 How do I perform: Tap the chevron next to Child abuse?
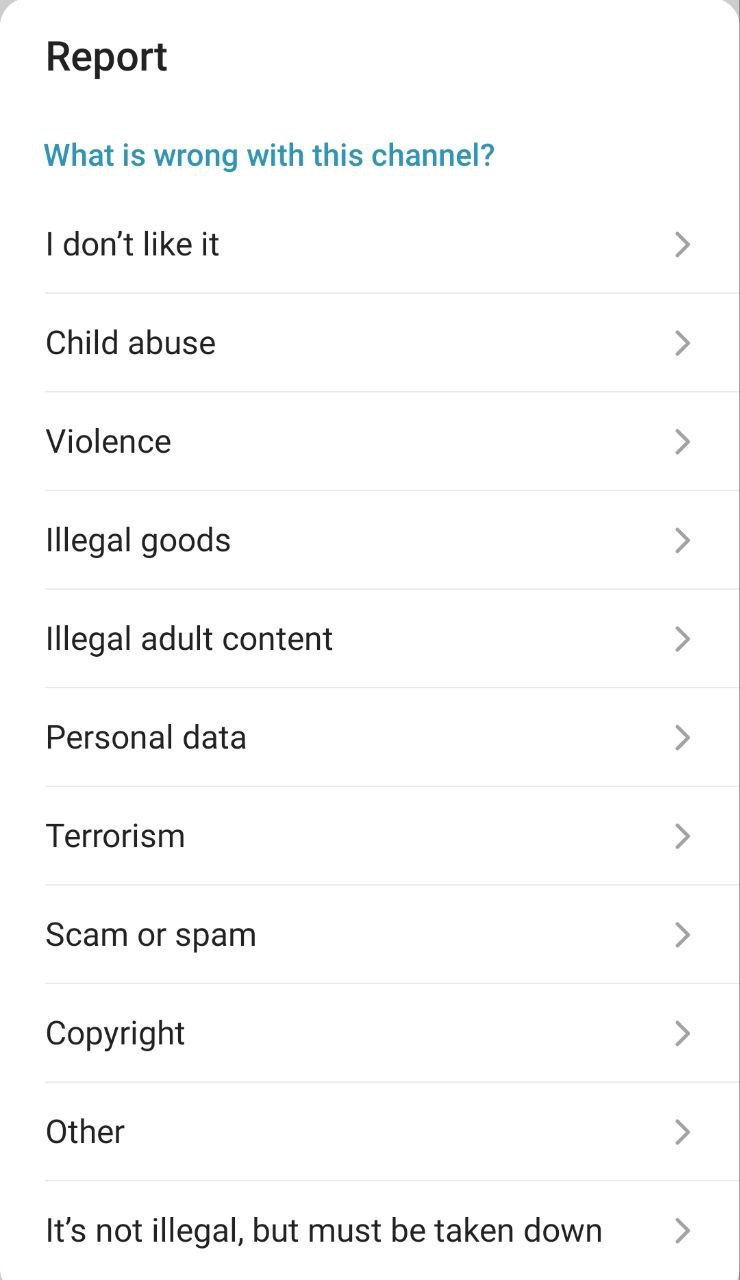(x=682, y=343)
